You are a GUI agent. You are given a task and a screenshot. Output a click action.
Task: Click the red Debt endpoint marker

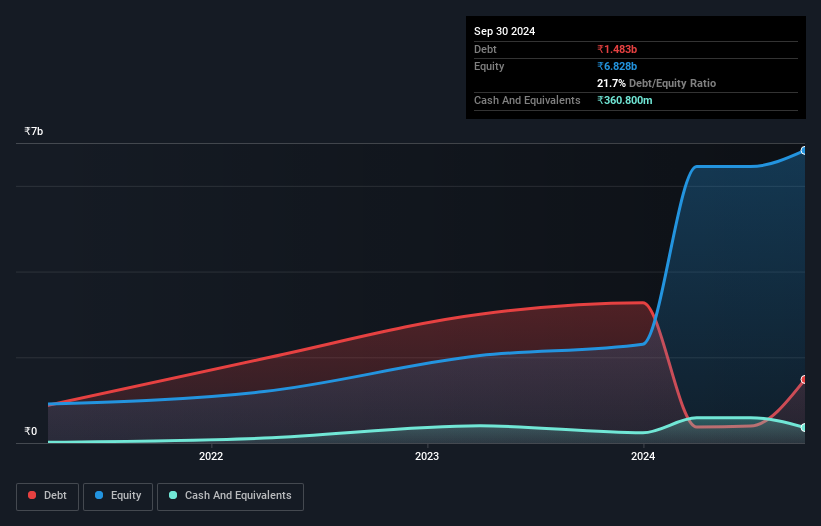tap(804, 379)
